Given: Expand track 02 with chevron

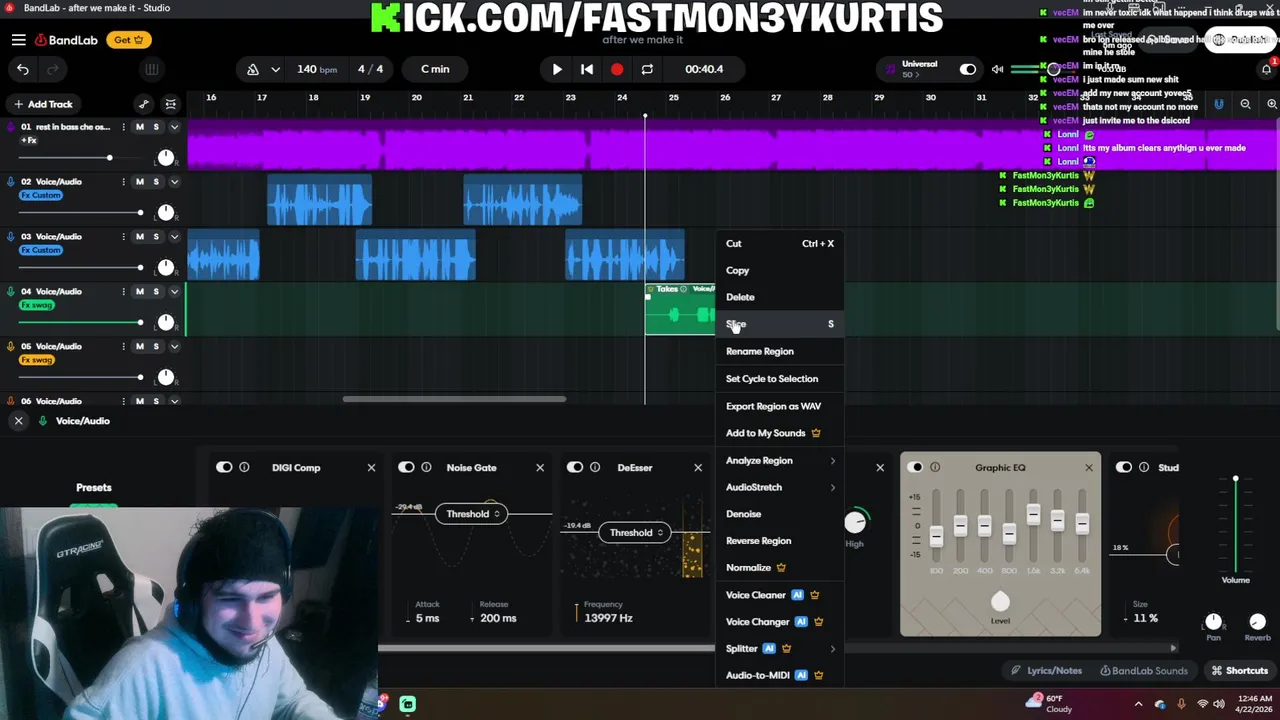Looking at the screenshot, I should [x=174, y=182].
